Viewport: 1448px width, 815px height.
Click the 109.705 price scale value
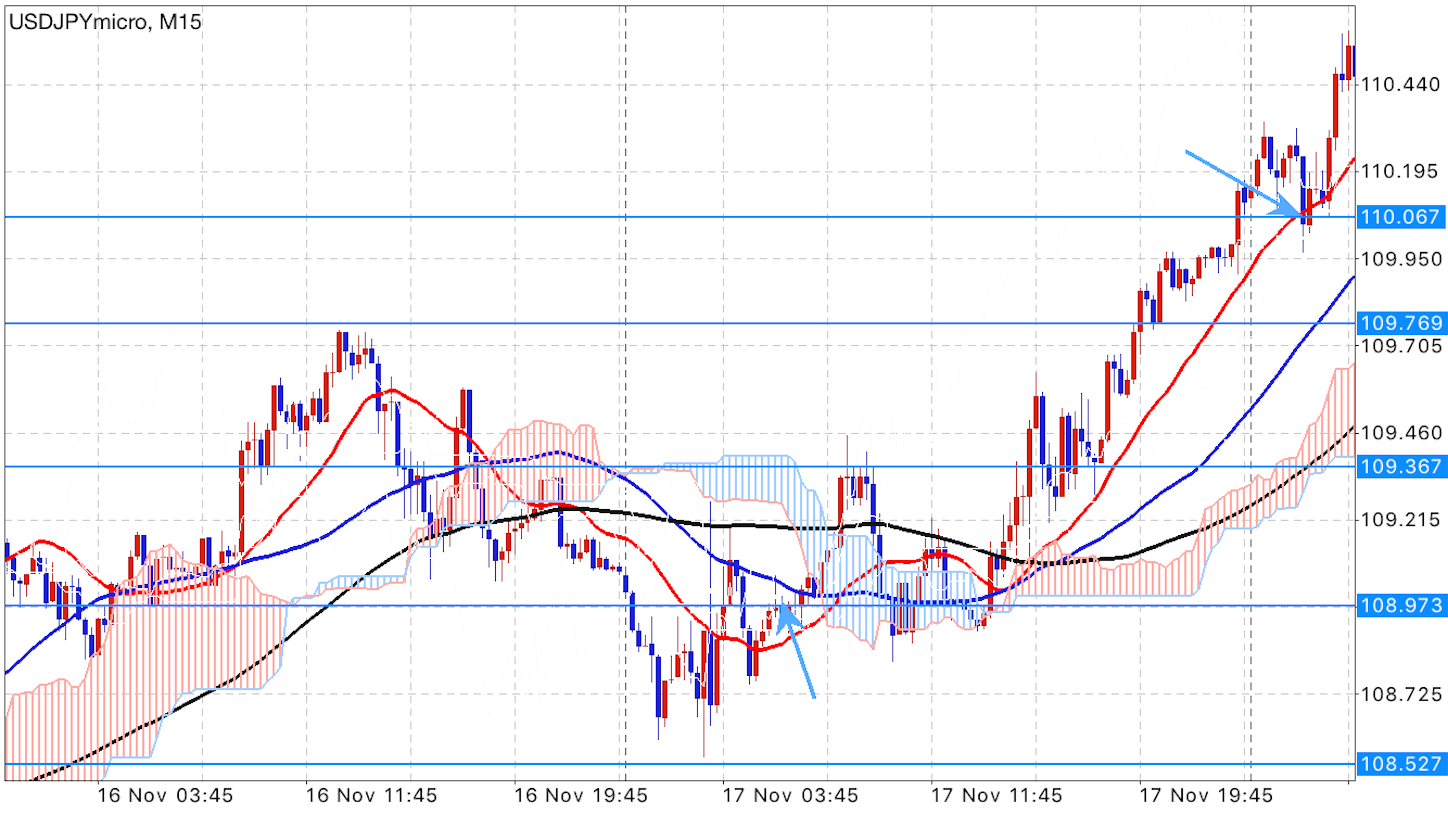point(1401,346)
